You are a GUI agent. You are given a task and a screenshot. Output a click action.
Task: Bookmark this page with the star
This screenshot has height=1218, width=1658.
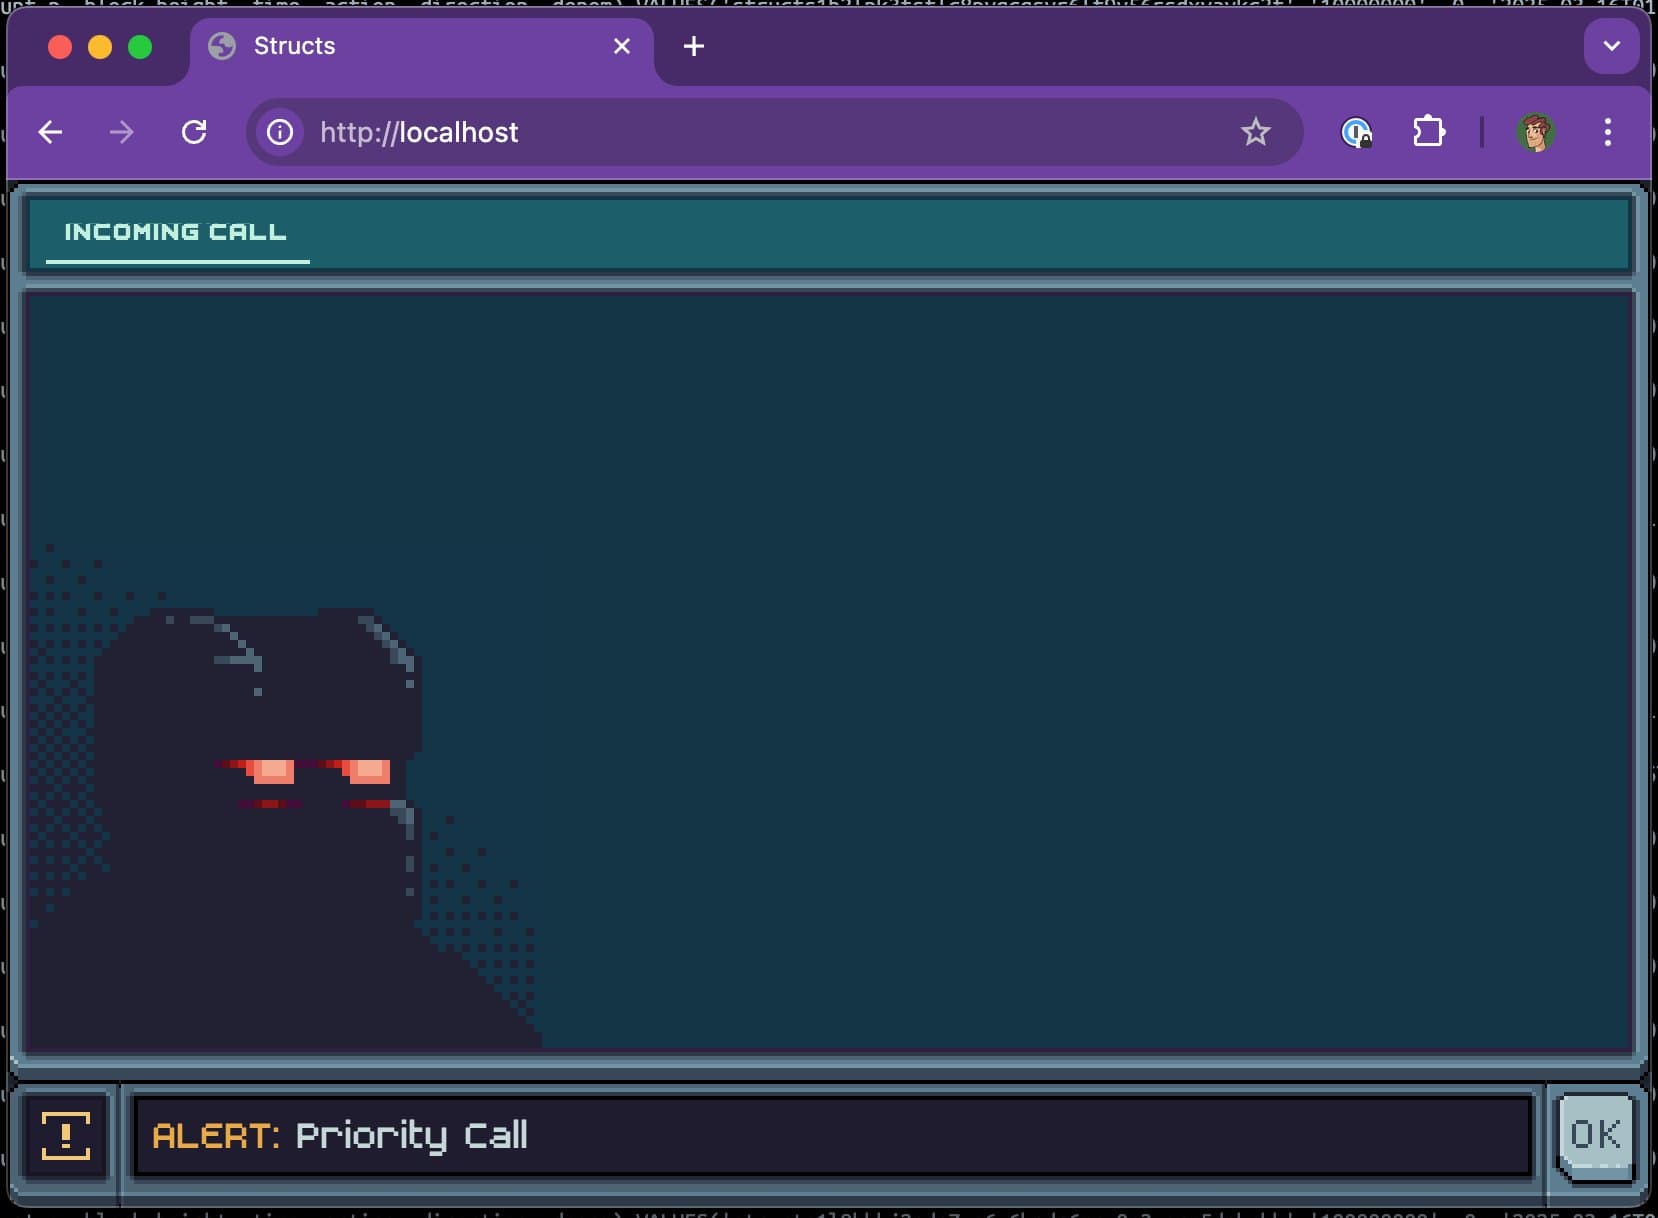click(x=1255, y=132)
